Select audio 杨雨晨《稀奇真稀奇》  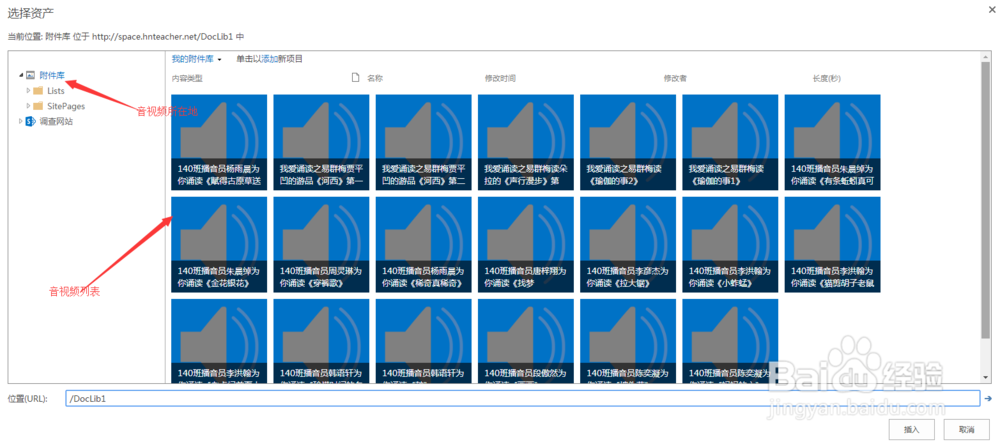(423, 244)
